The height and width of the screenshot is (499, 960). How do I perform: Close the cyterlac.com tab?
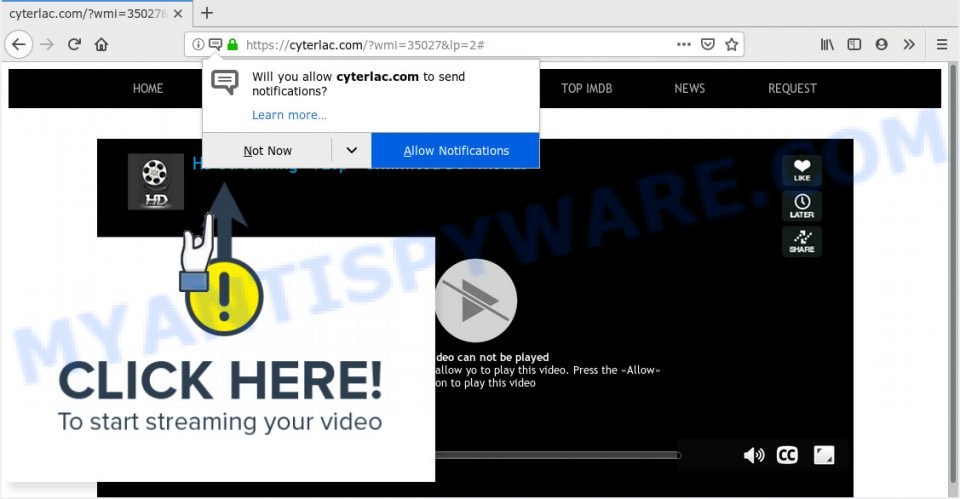point(178,13)
